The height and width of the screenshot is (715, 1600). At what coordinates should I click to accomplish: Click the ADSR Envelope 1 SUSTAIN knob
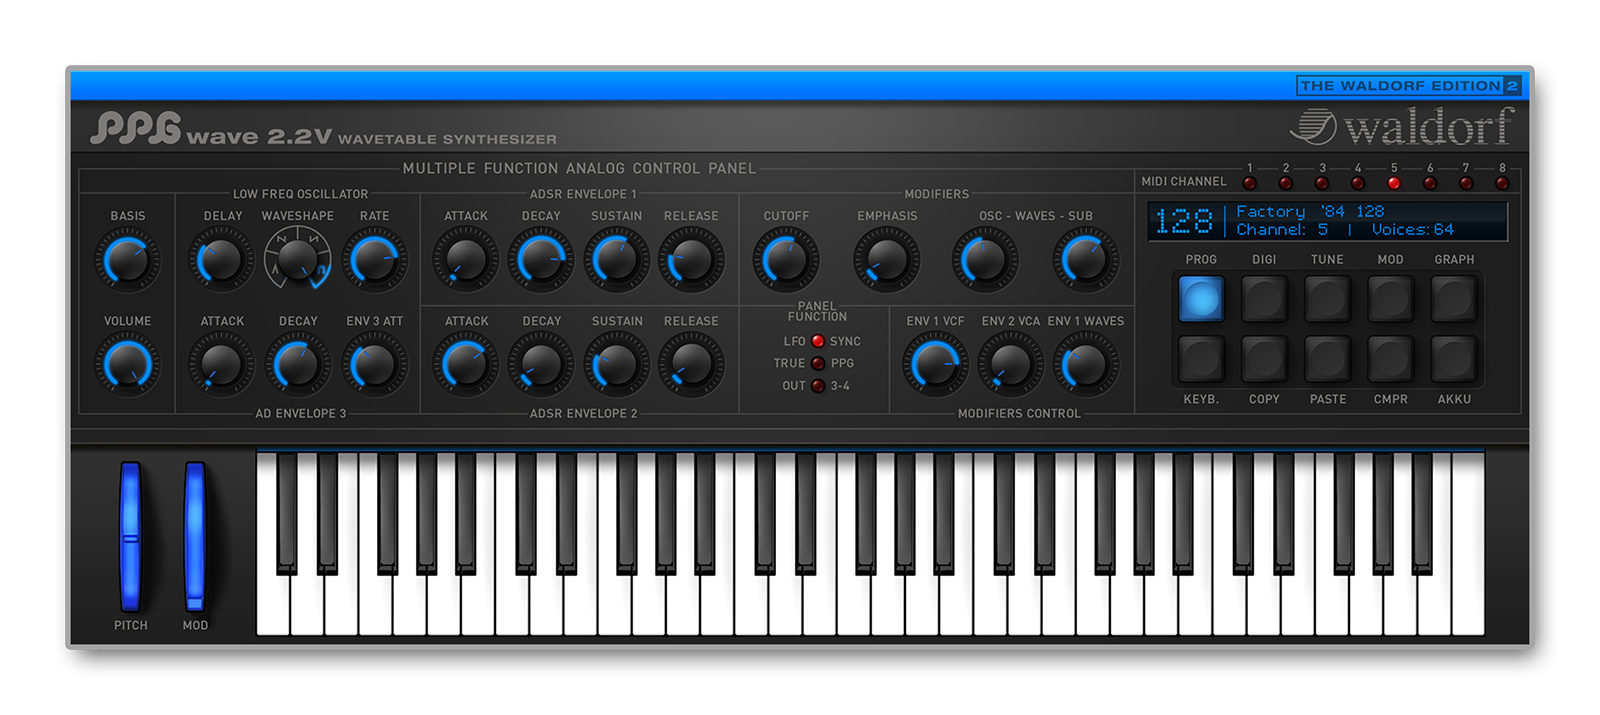[617, 260]
